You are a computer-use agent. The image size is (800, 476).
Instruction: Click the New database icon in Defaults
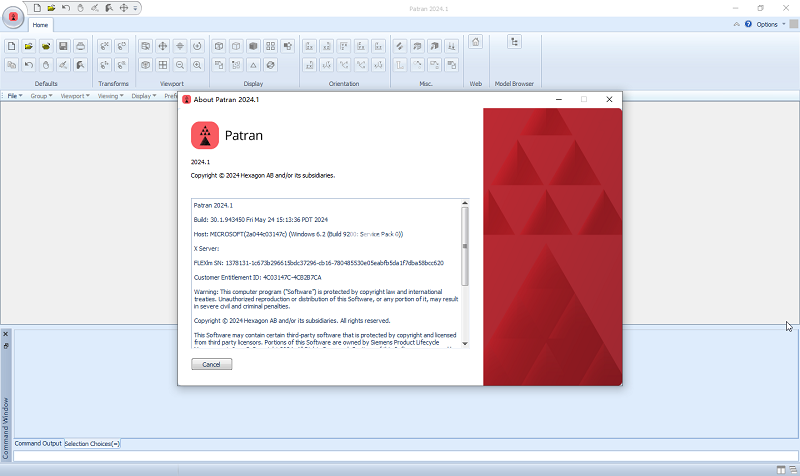12,46
